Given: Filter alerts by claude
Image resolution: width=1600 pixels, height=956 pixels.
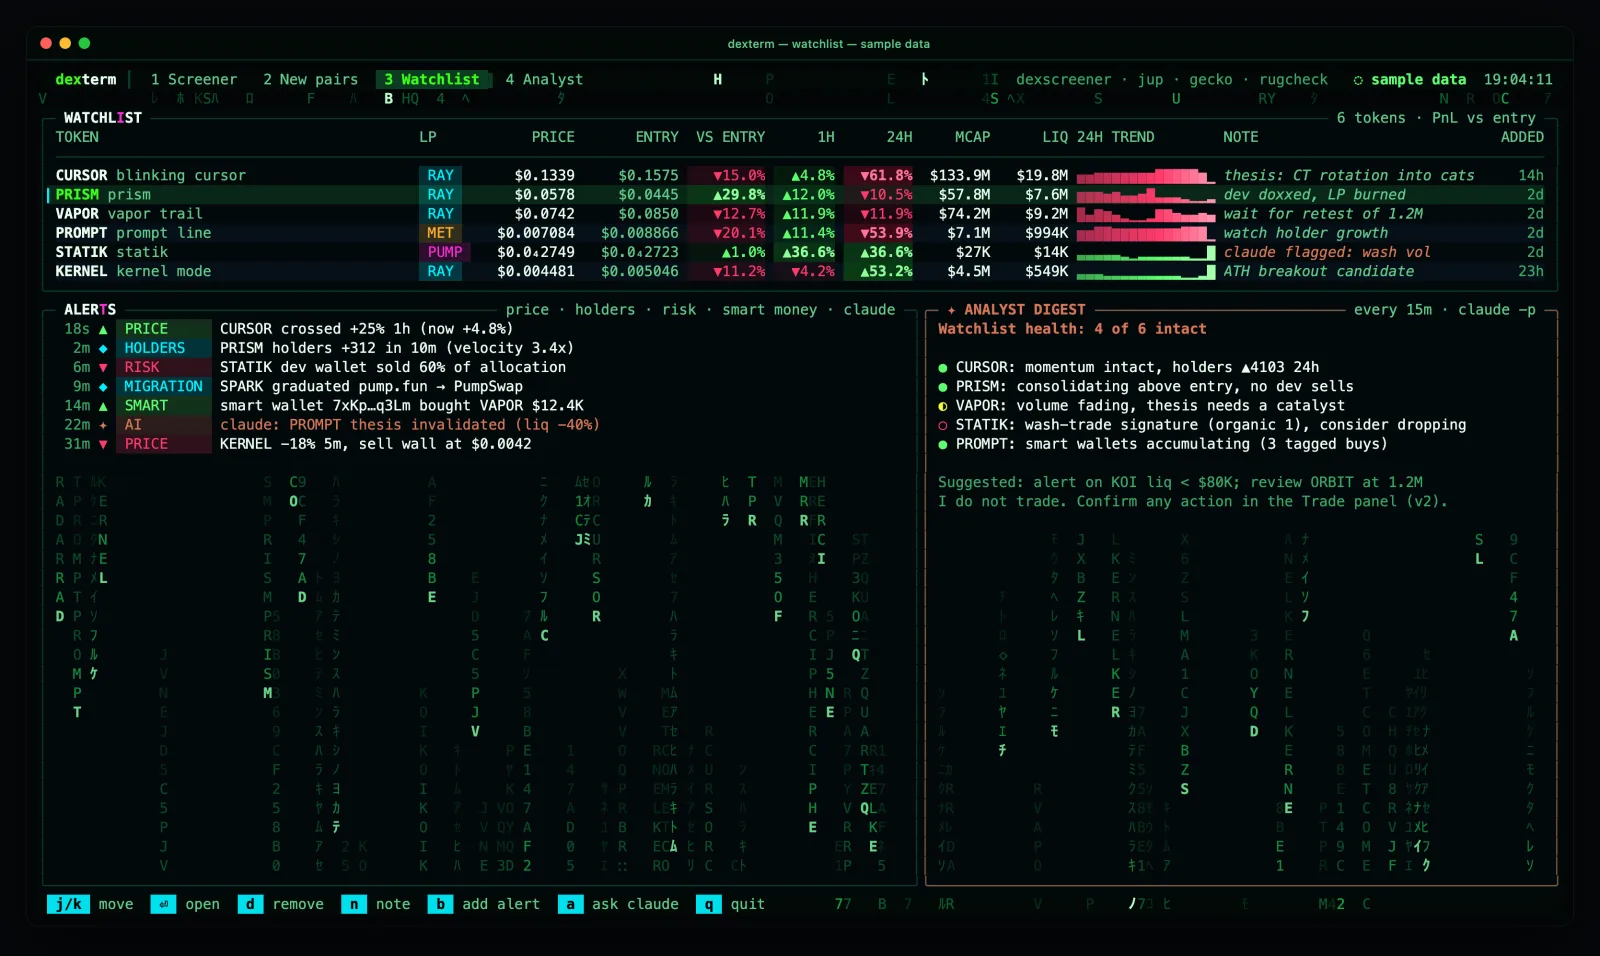Looking at the screenshot, I should point(869,310).
